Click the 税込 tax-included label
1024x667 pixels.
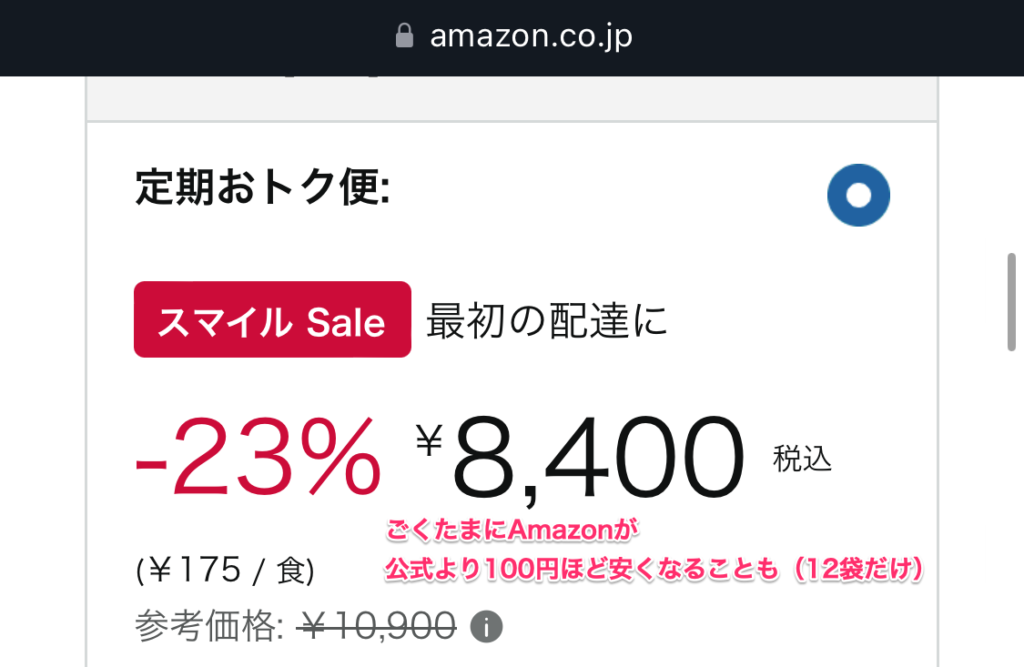802,459
